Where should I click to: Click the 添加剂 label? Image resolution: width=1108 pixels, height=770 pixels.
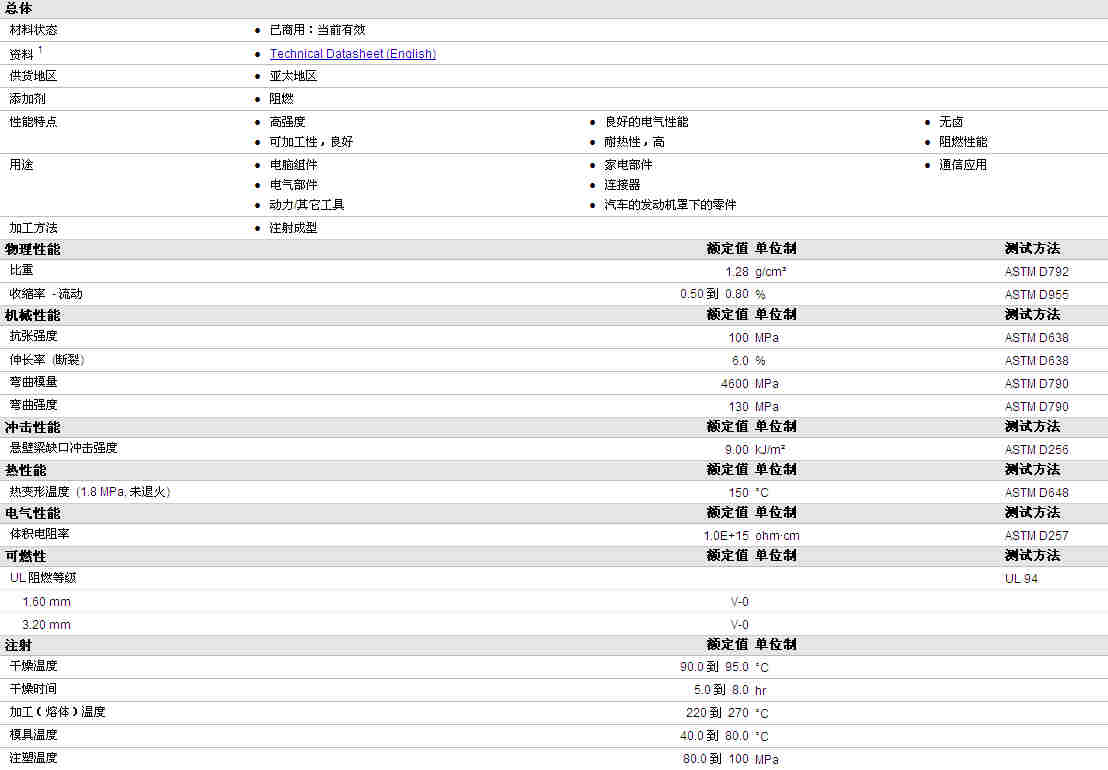coord(28,99)
